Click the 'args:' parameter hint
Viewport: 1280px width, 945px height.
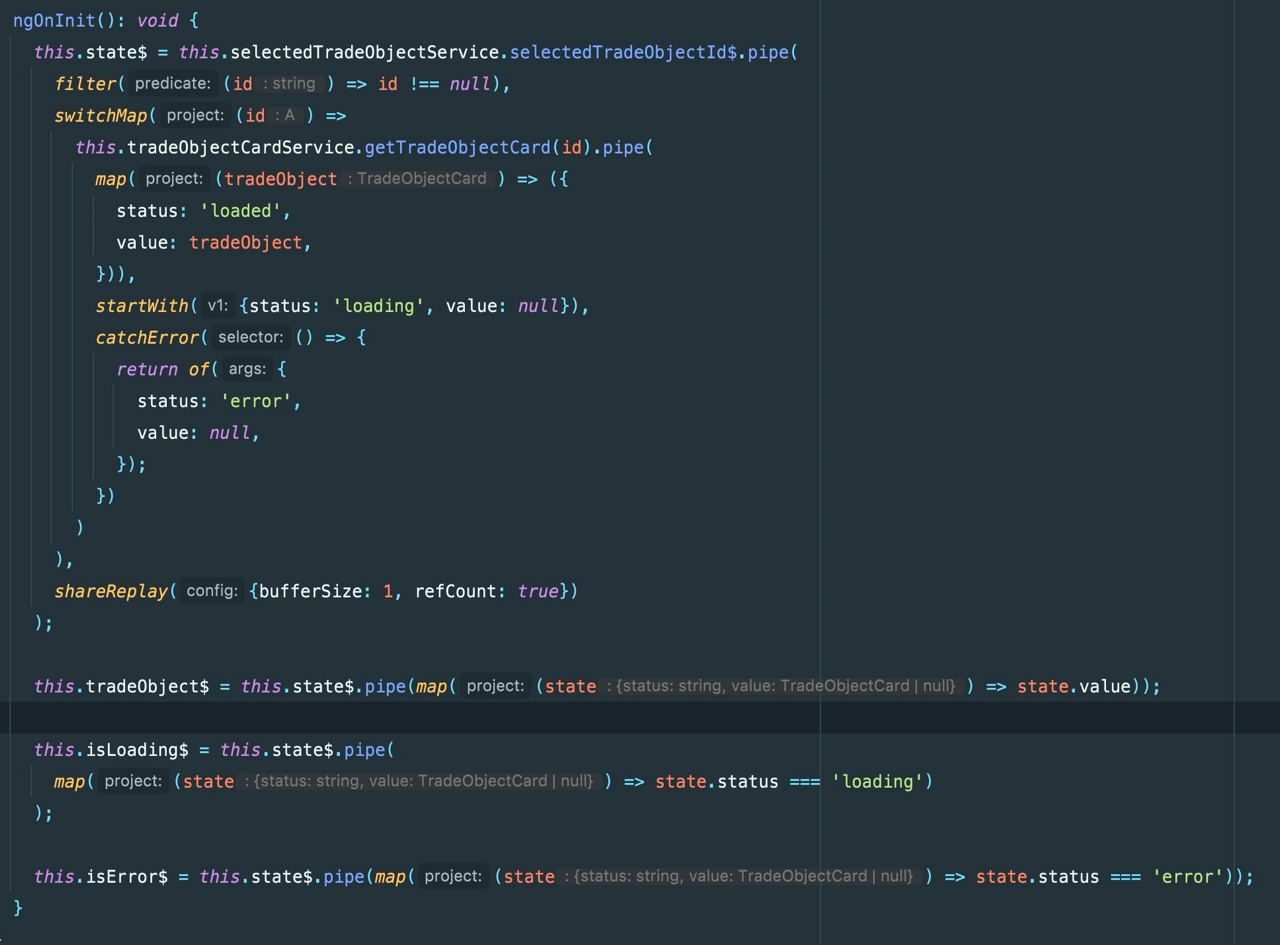click(247, 370)
